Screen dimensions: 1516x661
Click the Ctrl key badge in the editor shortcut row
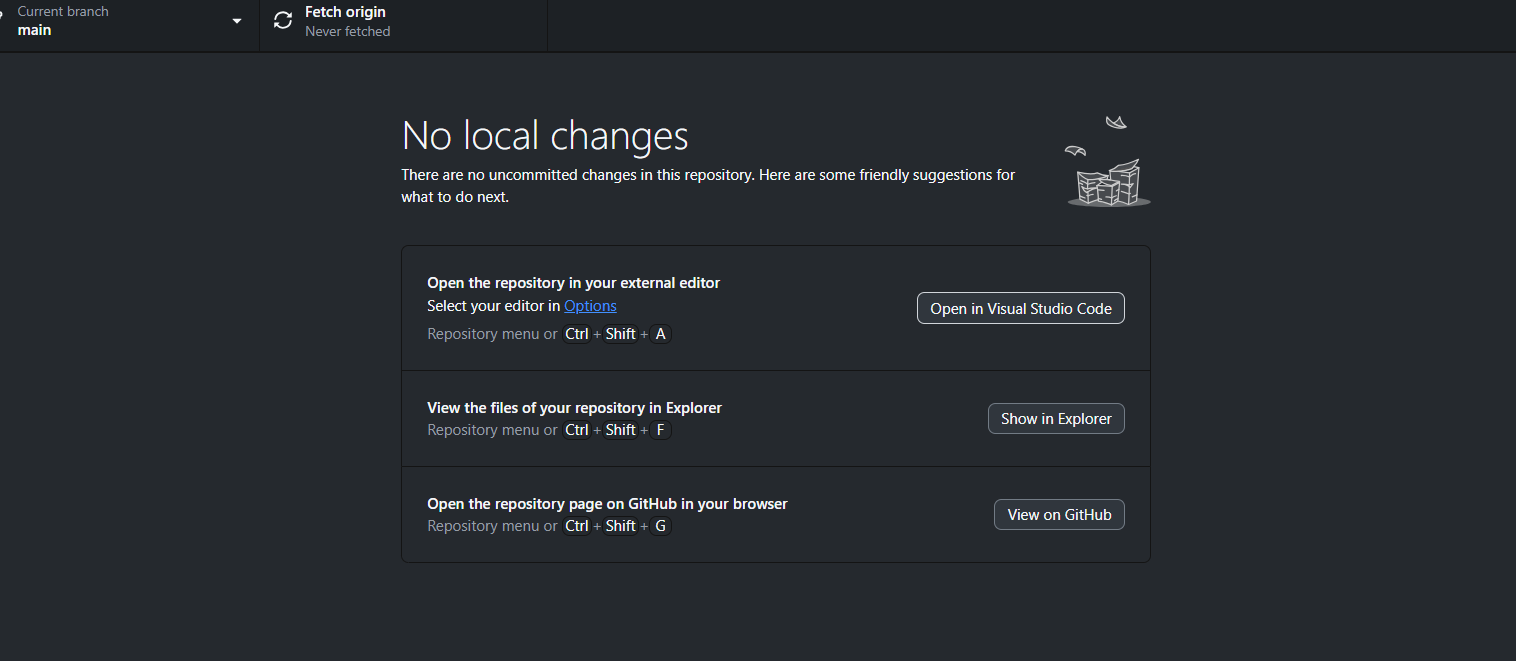pyautogui.click(x=577, y=334)
